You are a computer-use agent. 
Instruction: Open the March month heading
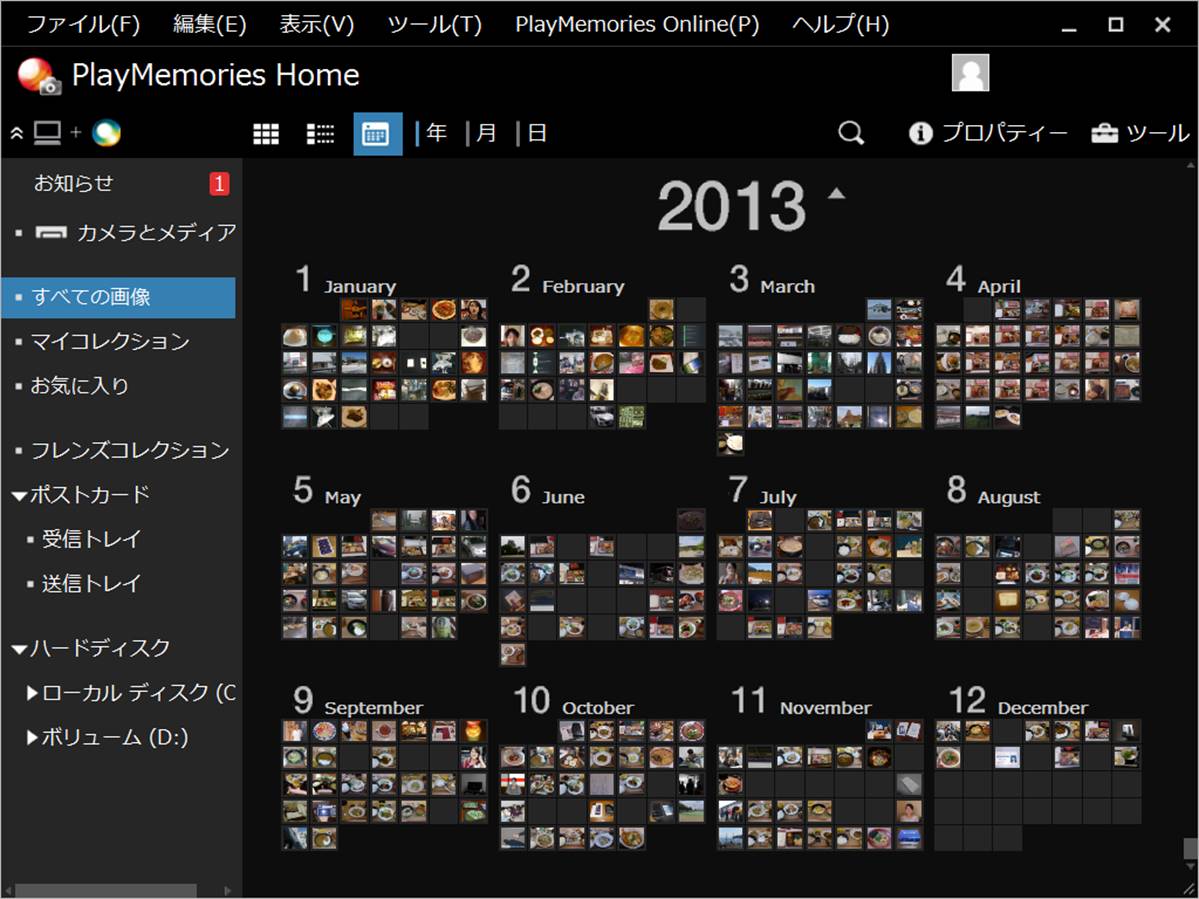tap(772, 281)
